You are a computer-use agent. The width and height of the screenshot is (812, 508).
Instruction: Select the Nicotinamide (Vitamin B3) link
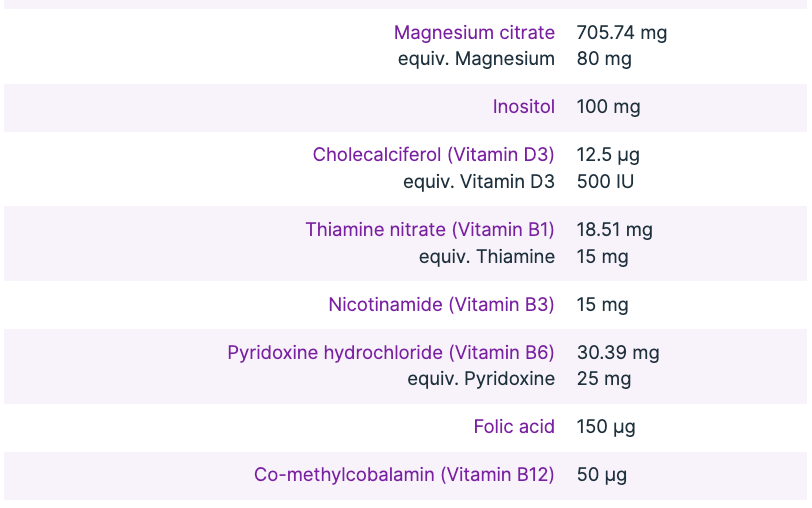(x=441, y=304)
